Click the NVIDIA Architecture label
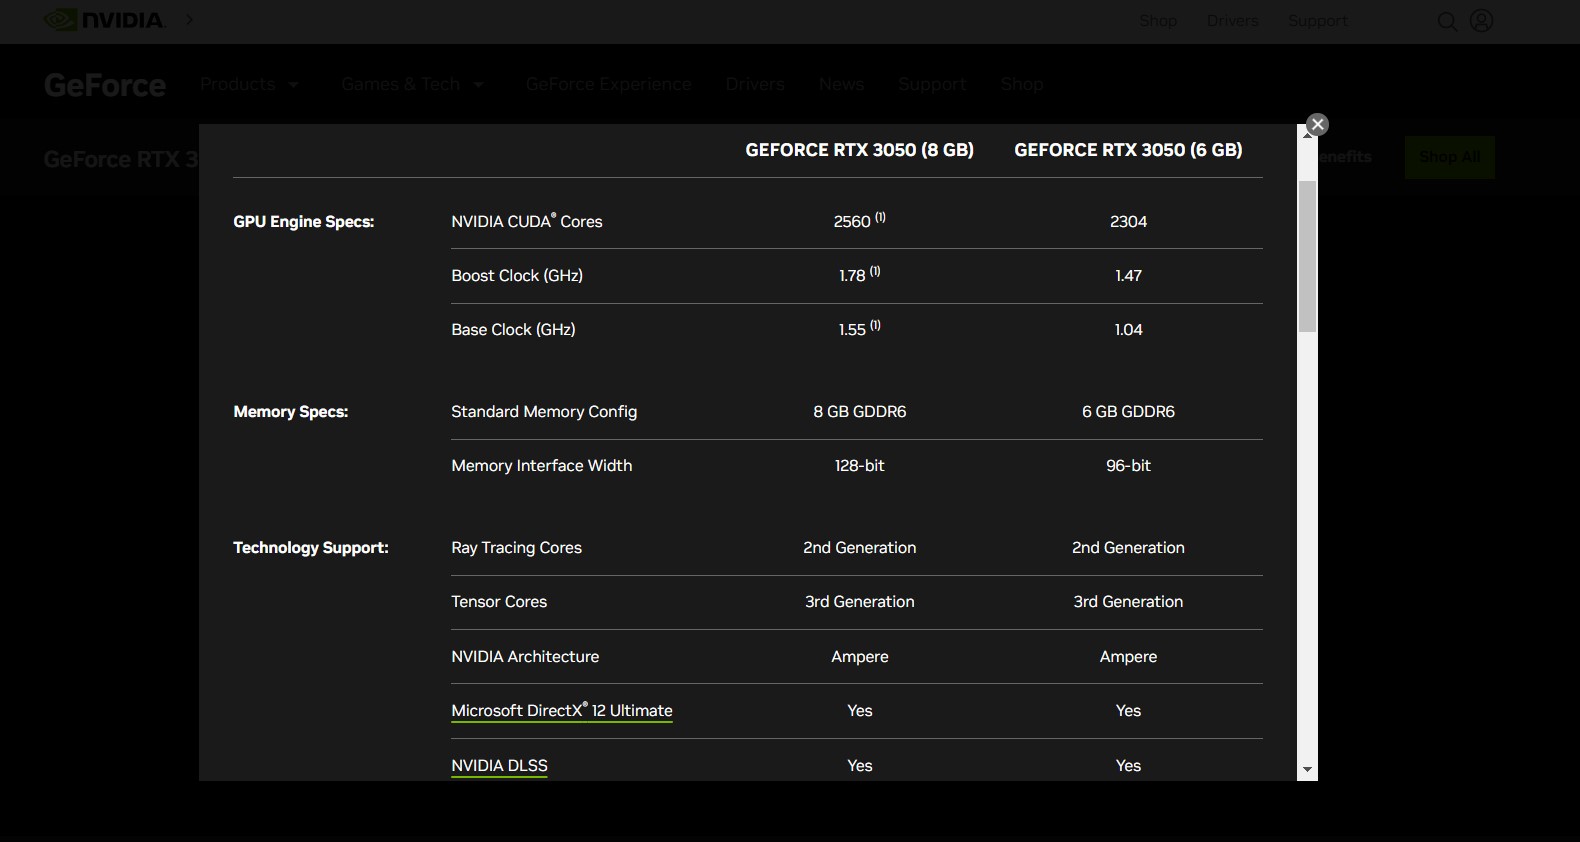Screen dimensions: 1580x842 pyautogui.click(x=525, y=657)
